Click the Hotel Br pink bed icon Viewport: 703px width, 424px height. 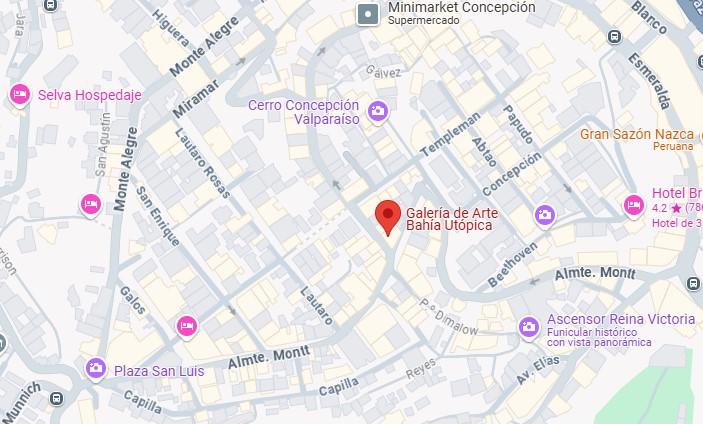click(634, 206)
